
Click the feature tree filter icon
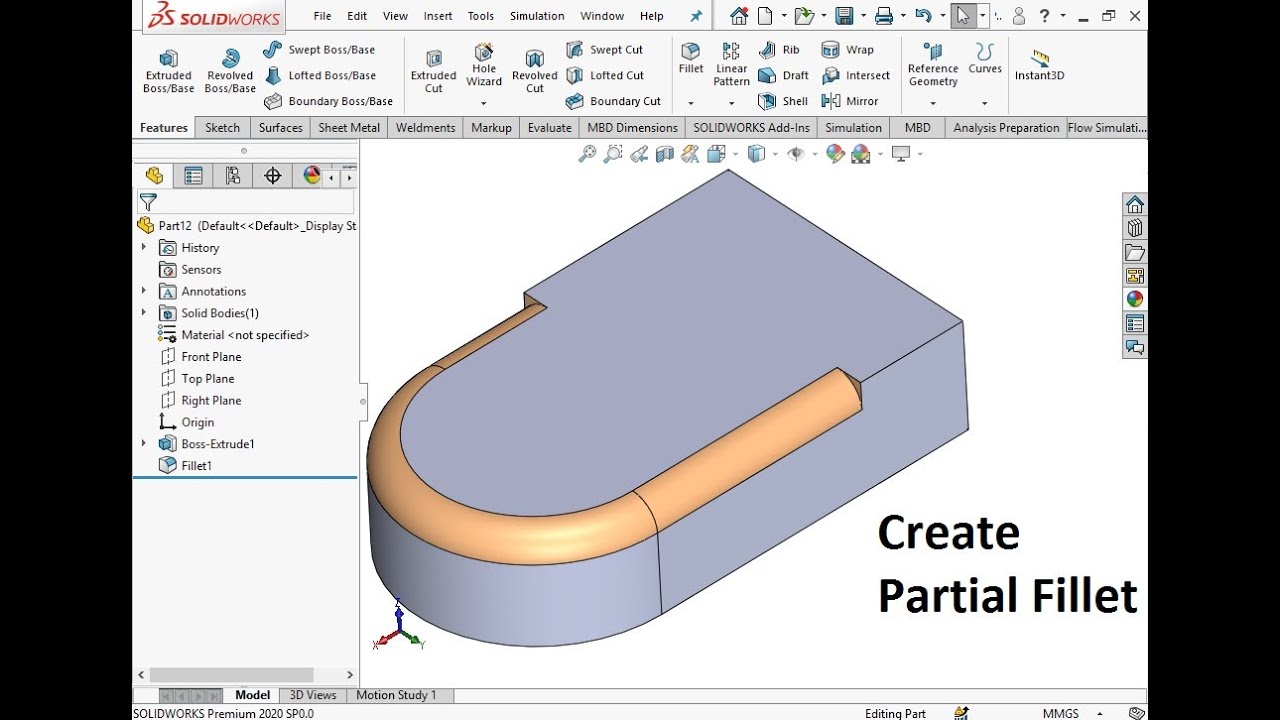coord(148,202)
